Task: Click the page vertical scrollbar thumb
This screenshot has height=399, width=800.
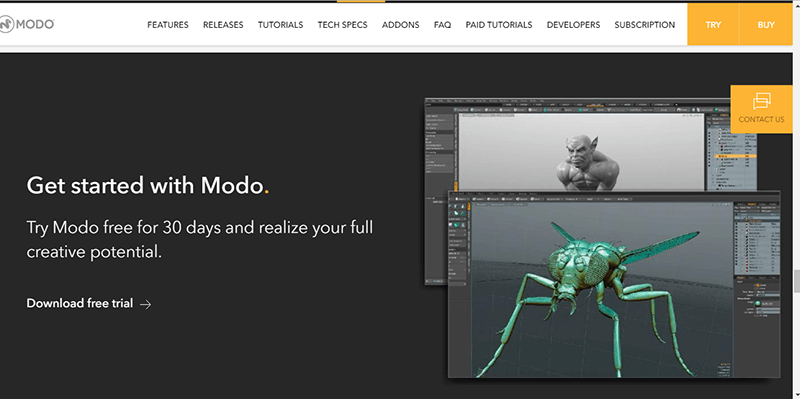Action: click(796, 282)
